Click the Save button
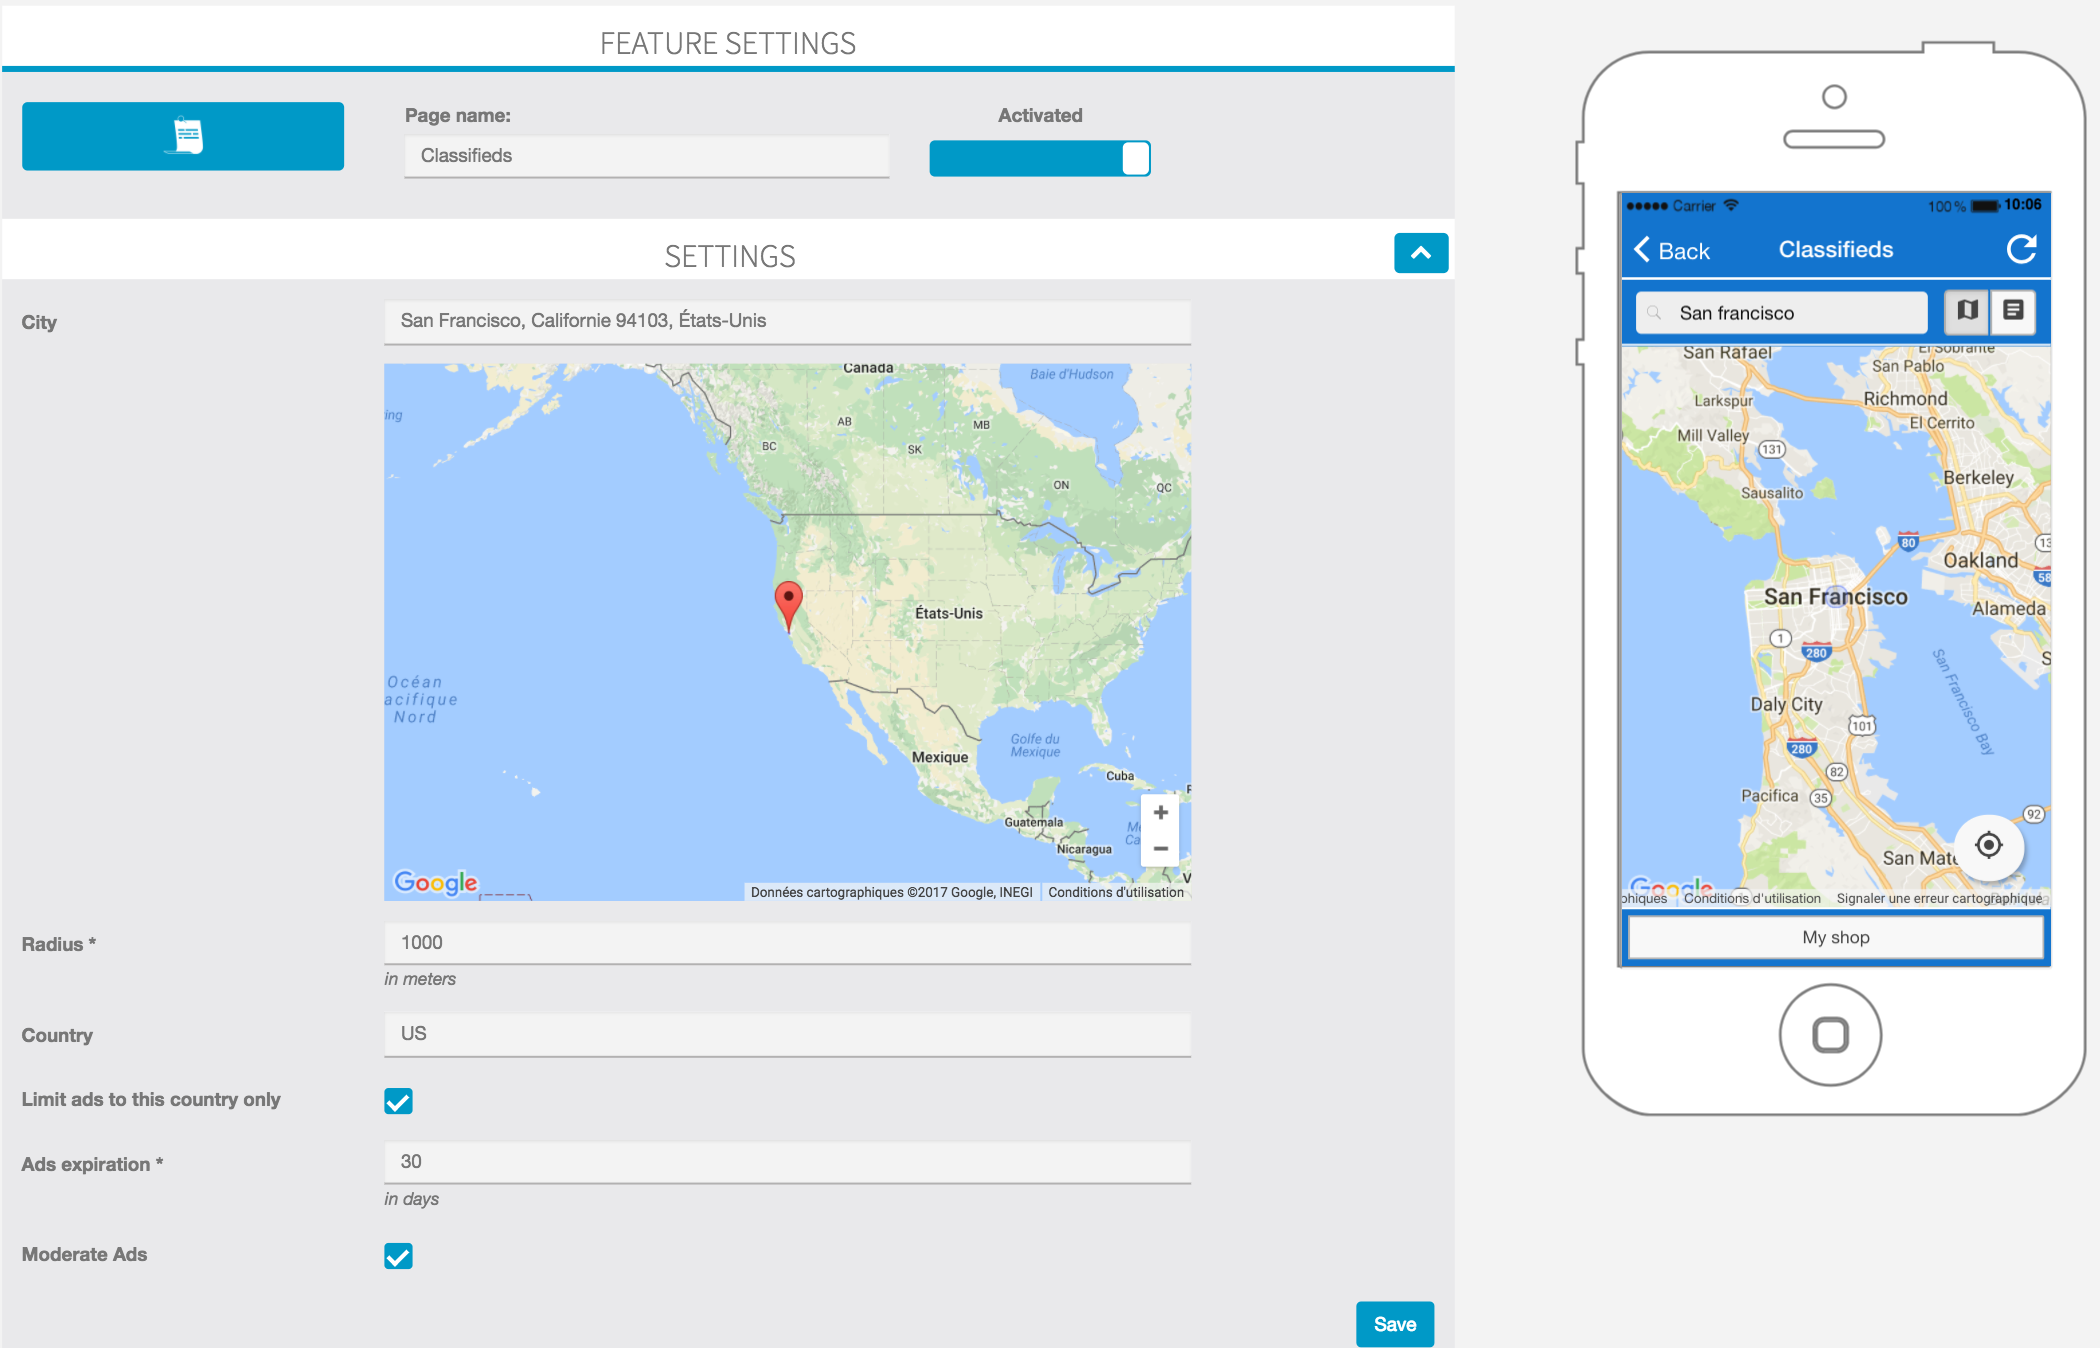 point(1394,1324)
